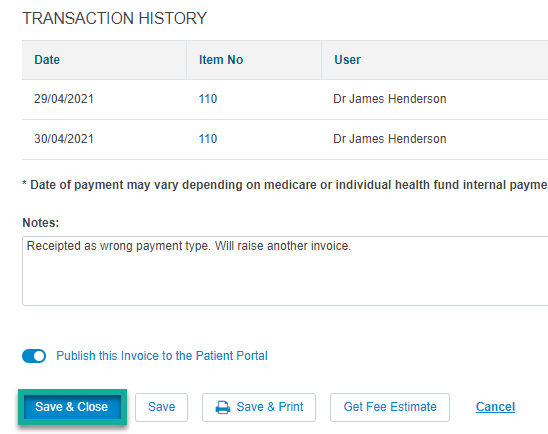Toggle Publish this Invoice to Patient Portal switch

(34, 356)
